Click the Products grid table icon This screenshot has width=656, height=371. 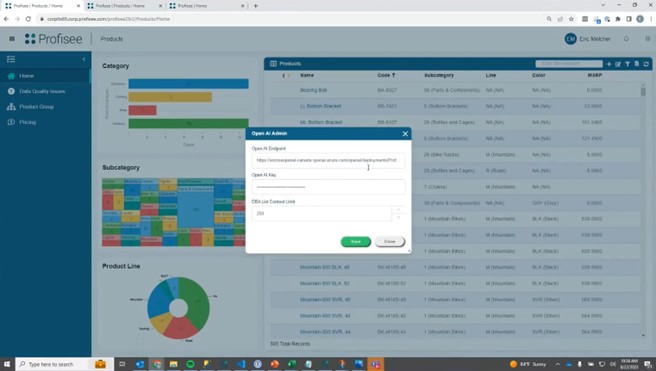273,64
